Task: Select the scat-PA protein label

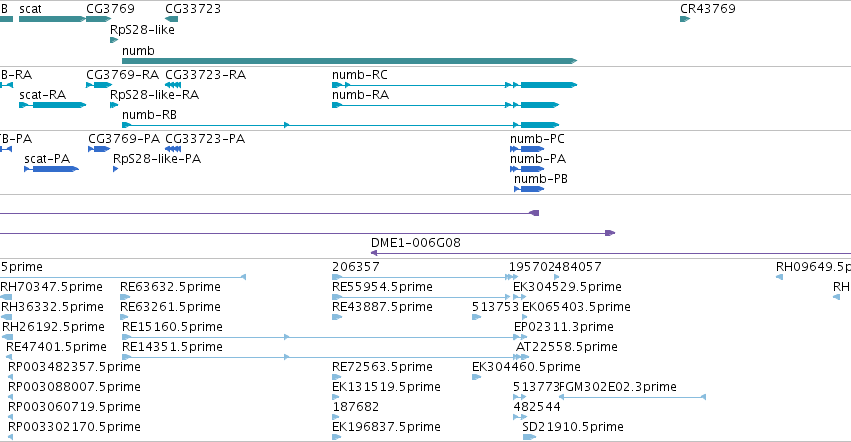Action: [x=47, y=159]
